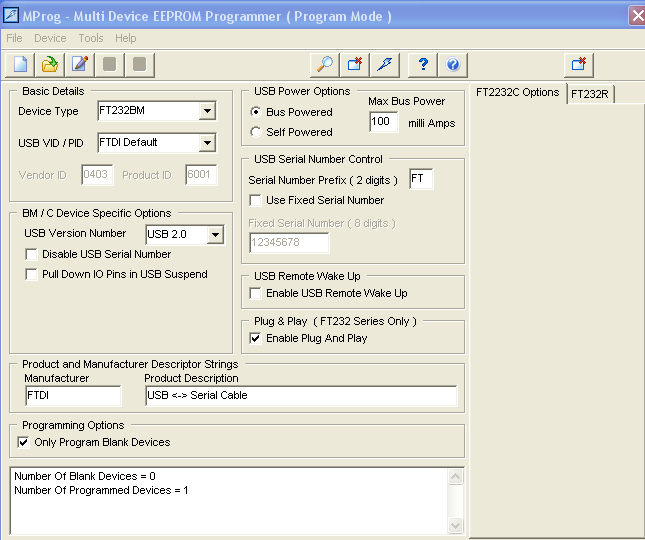Open an existing template with the folder icon
The image size is (645, 540).
tap(50, 65)
